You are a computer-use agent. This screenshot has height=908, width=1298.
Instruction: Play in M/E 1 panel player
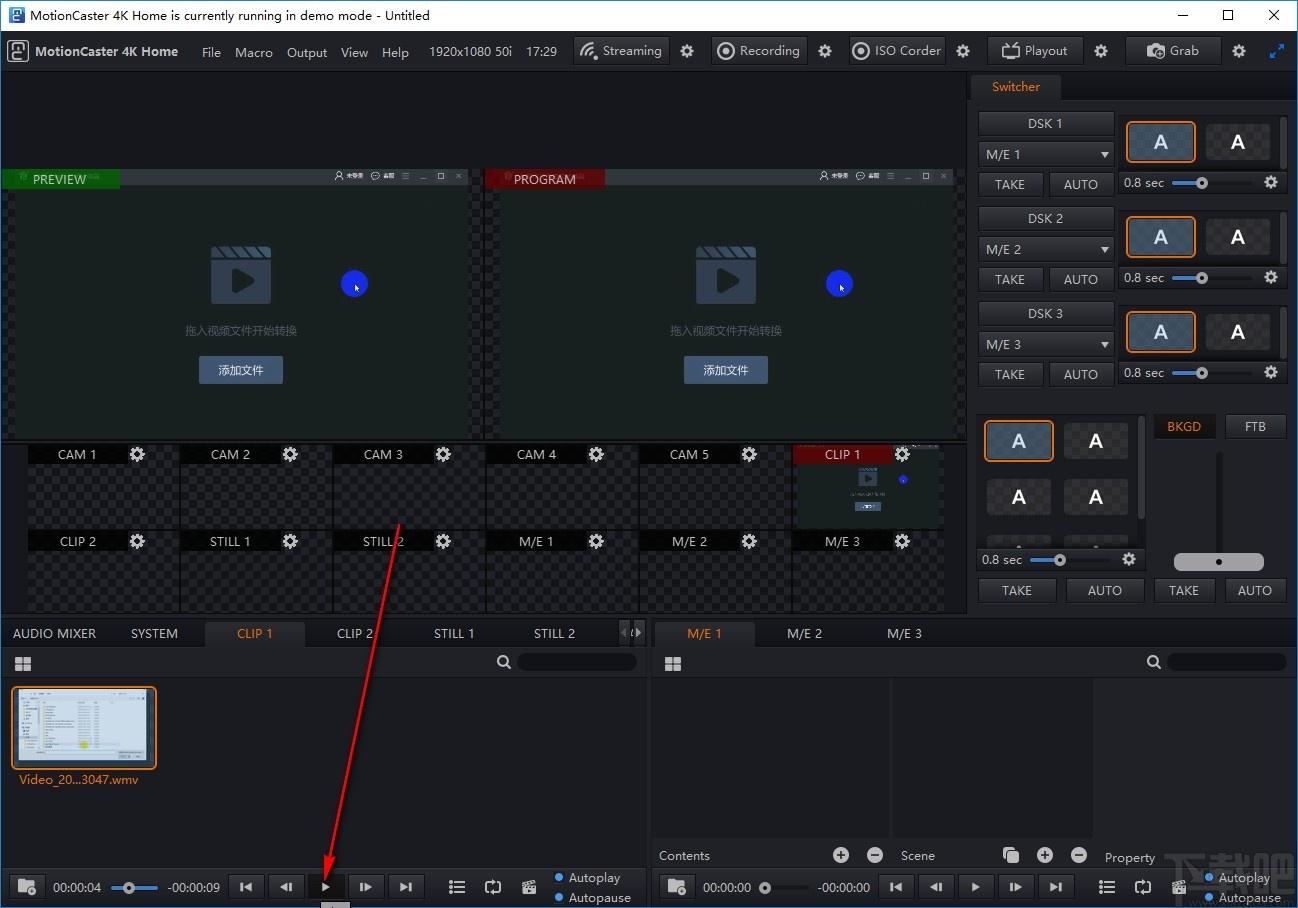976,887
